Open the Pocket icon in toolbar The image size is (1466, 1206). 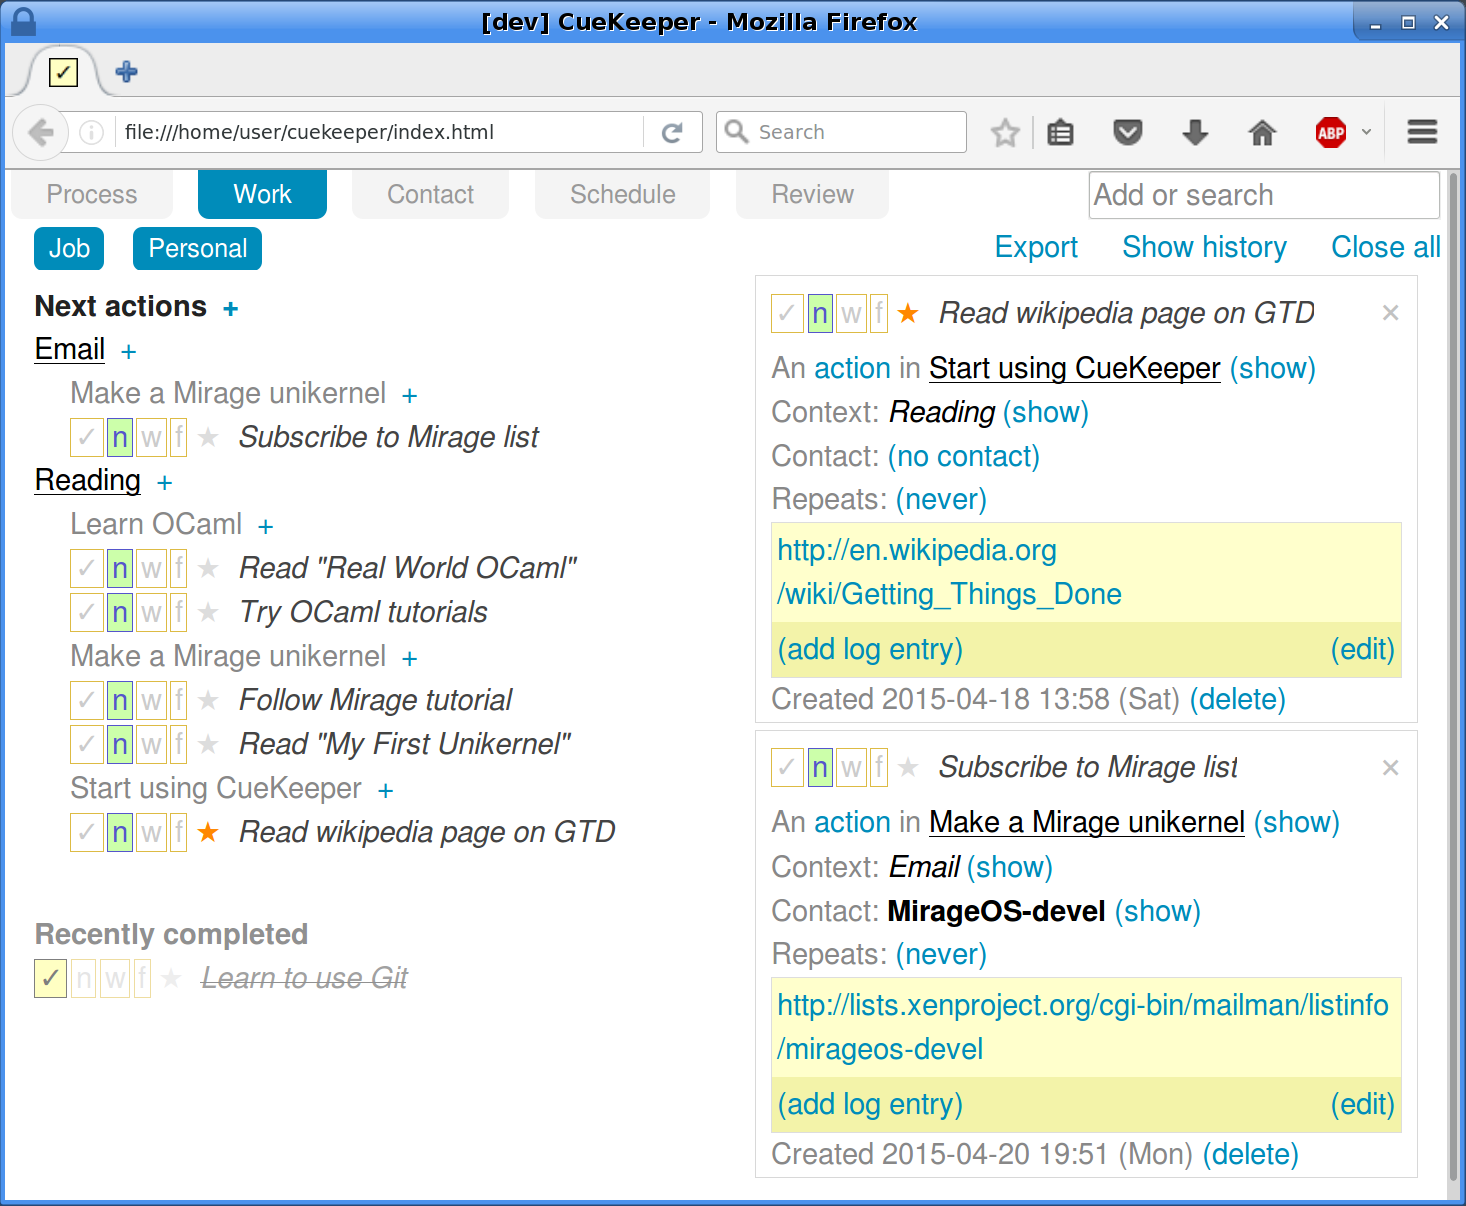pyautogui.click(x=1128, y=132)
